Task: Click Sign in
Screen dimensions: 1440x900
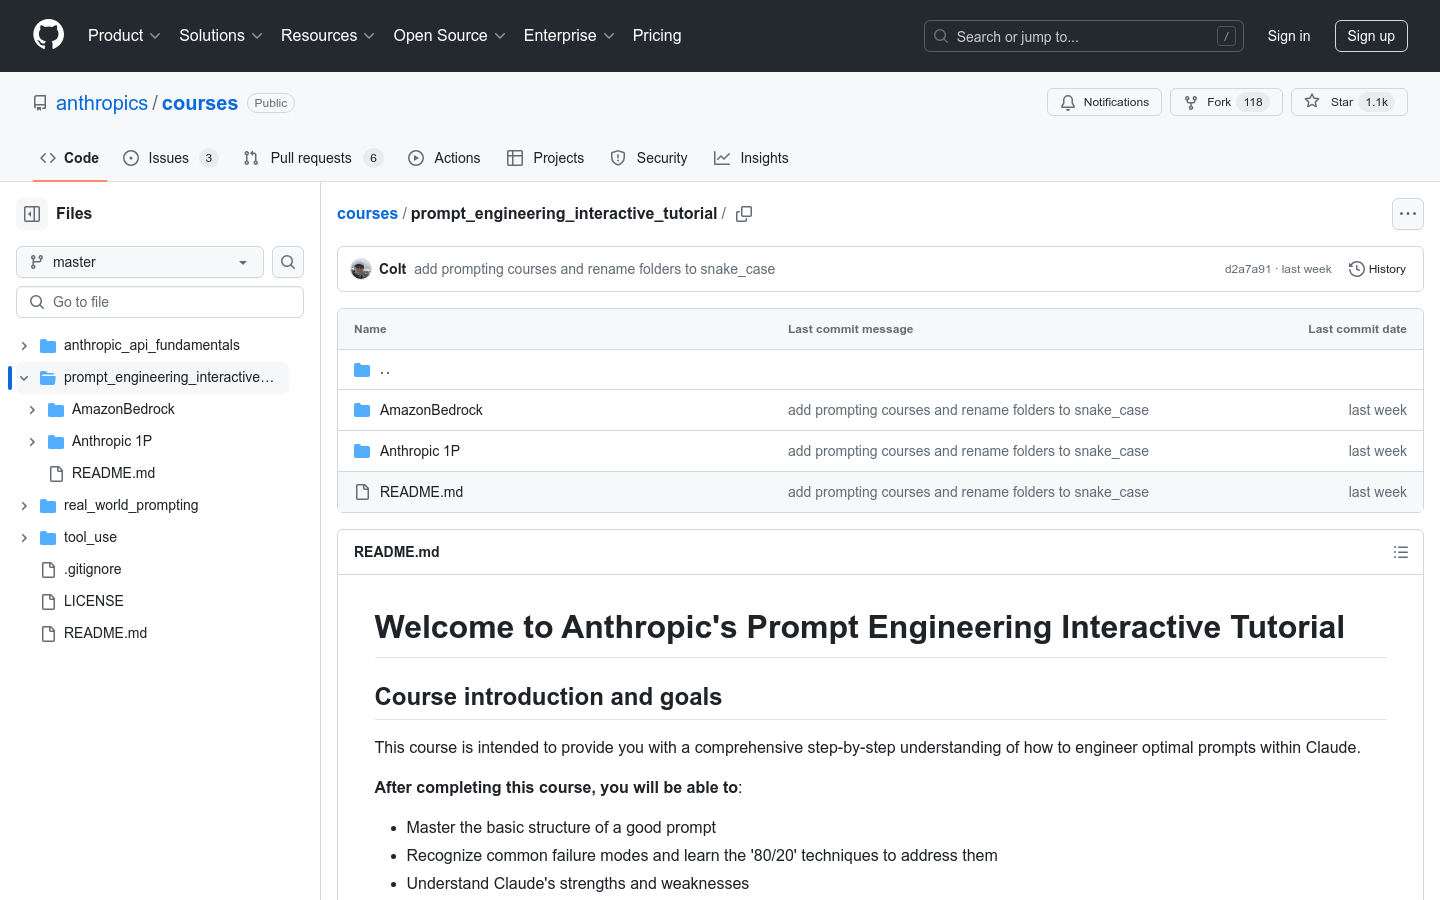Action: pos(1289,36)
